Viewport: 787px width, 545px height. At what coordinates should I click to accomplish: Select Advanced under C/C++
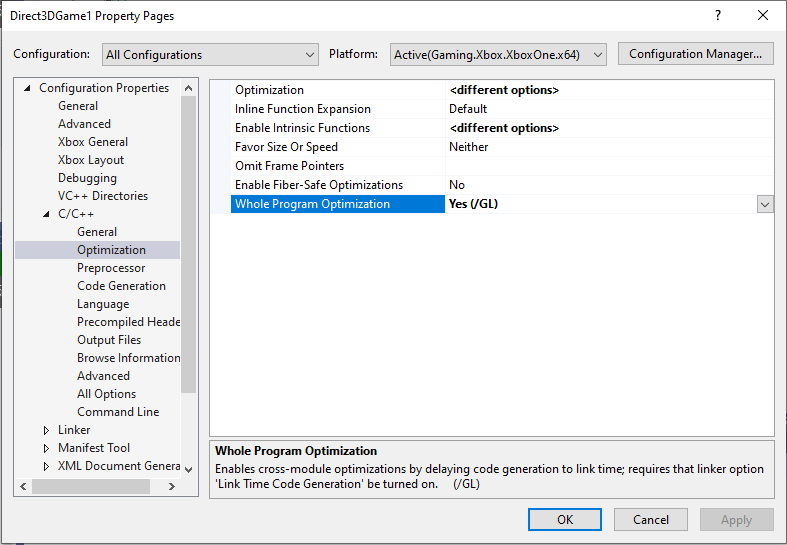click(103, 376)
